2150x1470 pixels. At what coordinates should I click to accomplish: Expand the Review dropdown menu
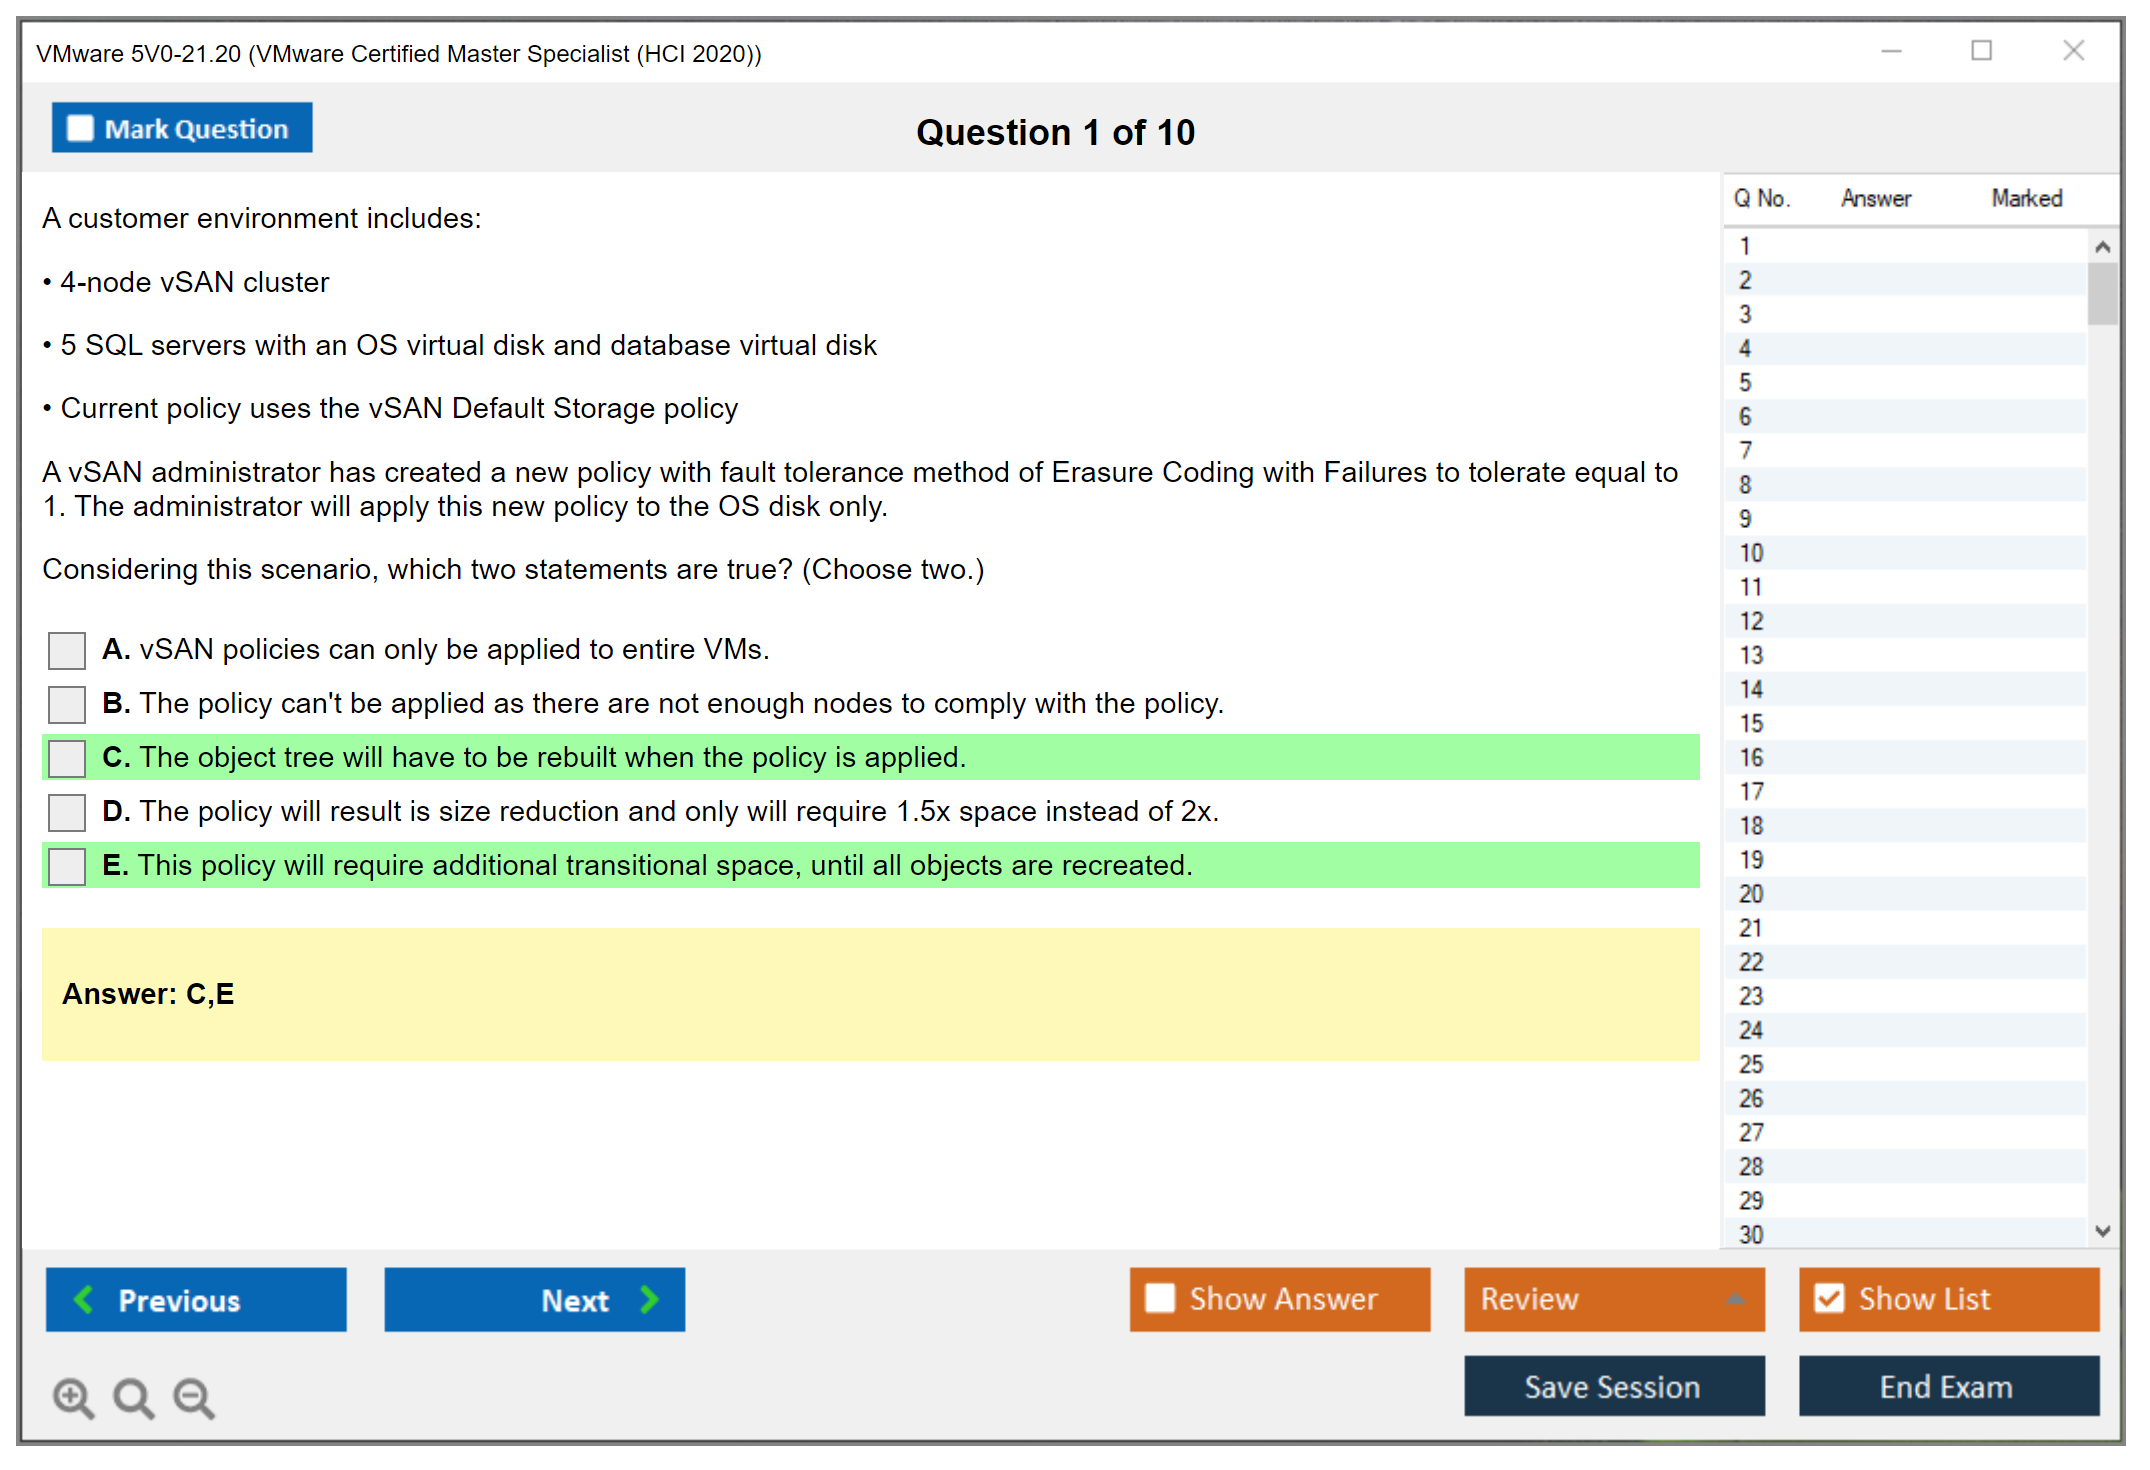pos(1735,1299)
